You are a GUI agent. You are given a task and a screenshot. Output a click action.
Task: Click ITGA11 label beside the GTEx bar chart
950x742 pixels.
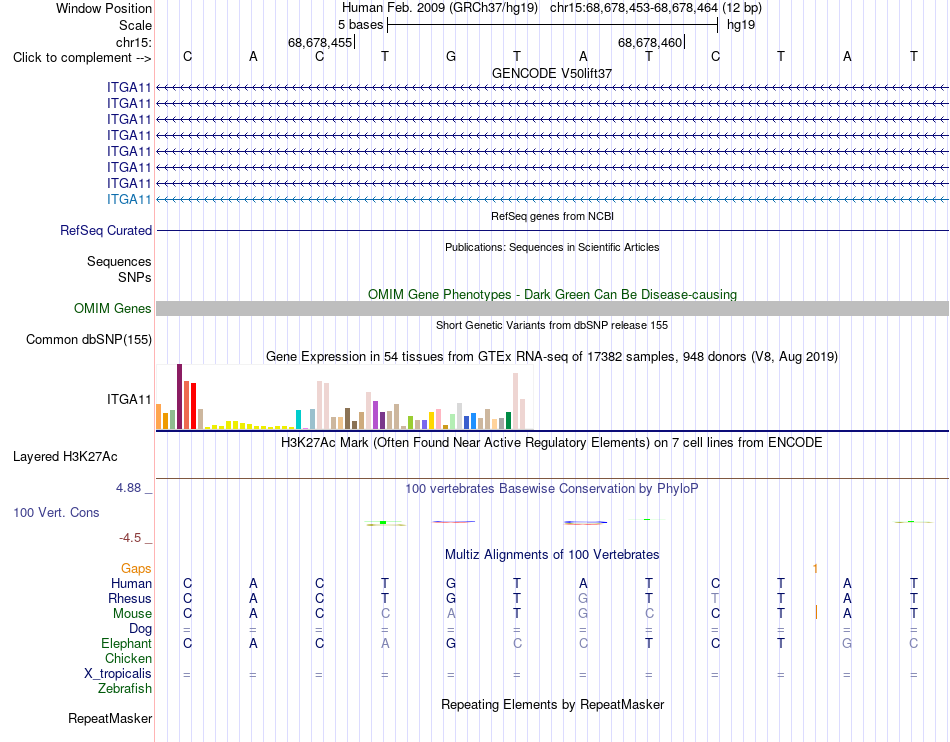point(129,399)
